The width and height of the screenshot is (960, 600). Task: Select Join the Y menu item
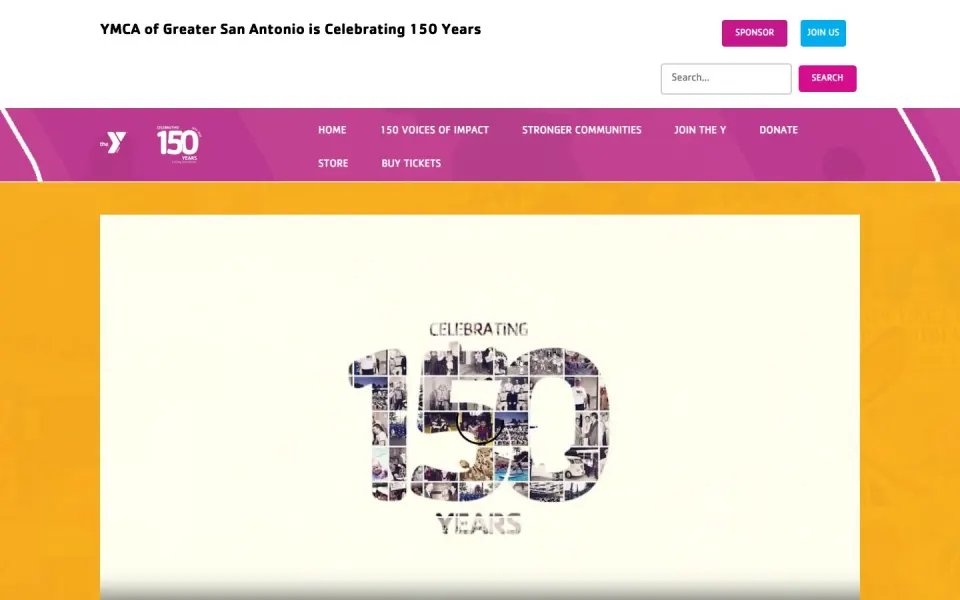coord(700,130)
